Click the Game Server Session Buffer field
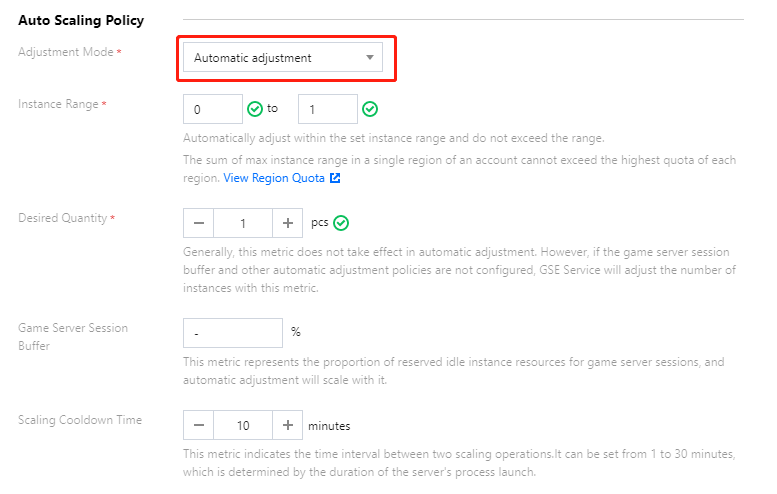The width and height of the screenshot is (777, 494). point(233,333)
